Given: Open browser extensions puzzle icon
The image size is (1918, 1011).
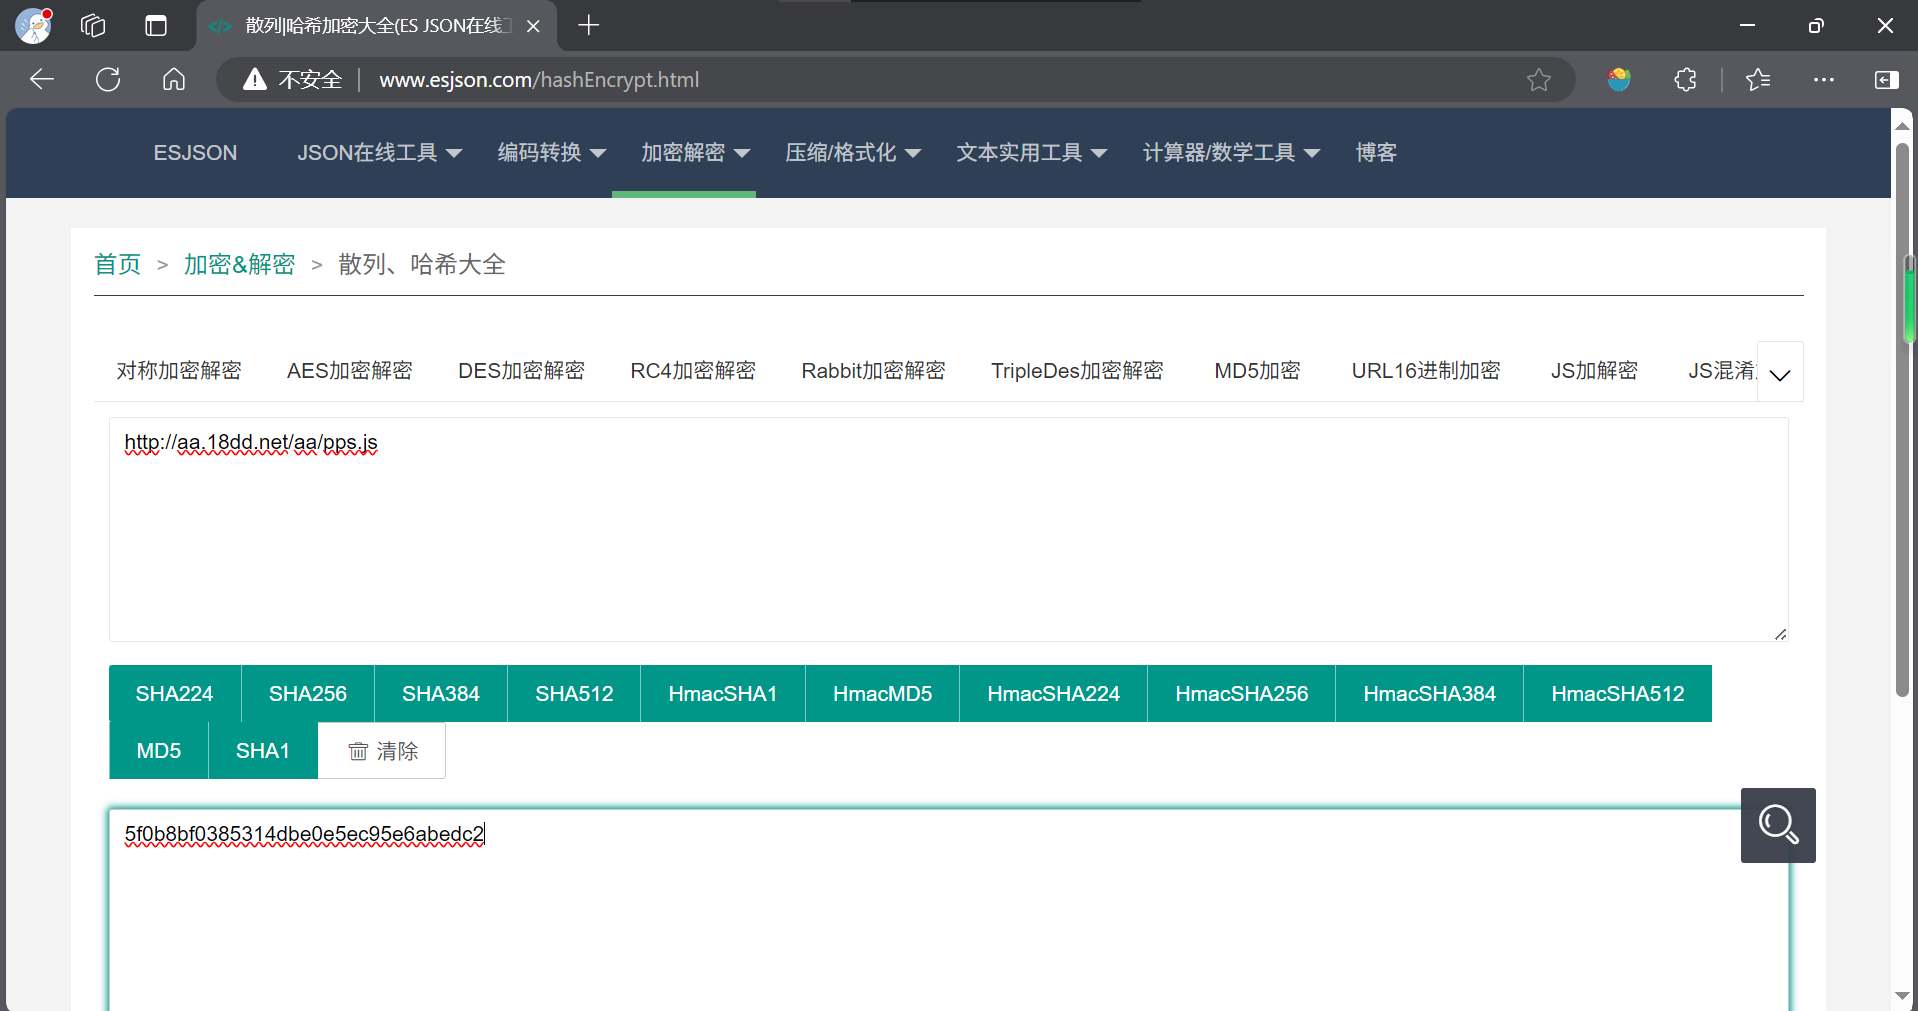Looking at the screenshot, I should pyautogui.click(x=1685, y=80).
